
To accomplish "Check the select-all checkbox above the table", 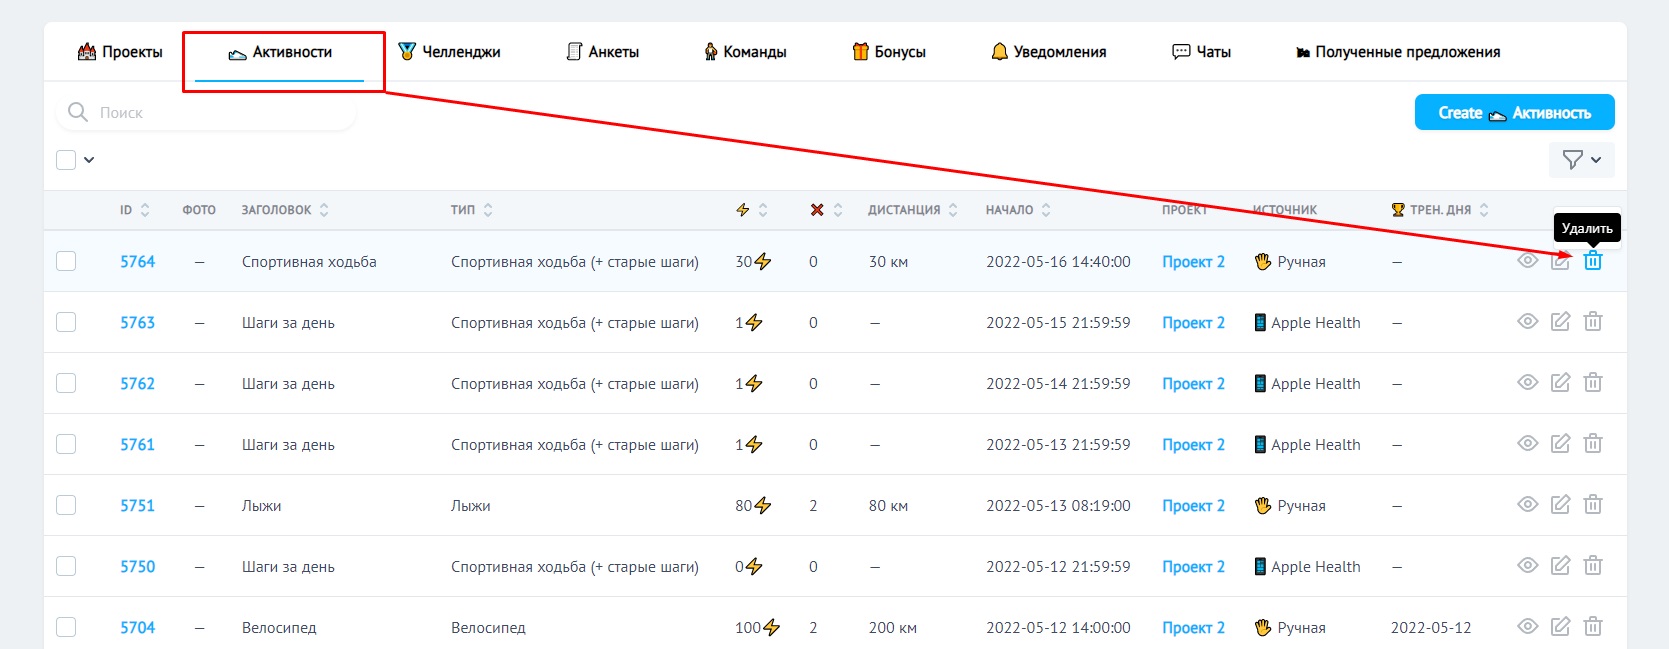I will pos(66,160).
